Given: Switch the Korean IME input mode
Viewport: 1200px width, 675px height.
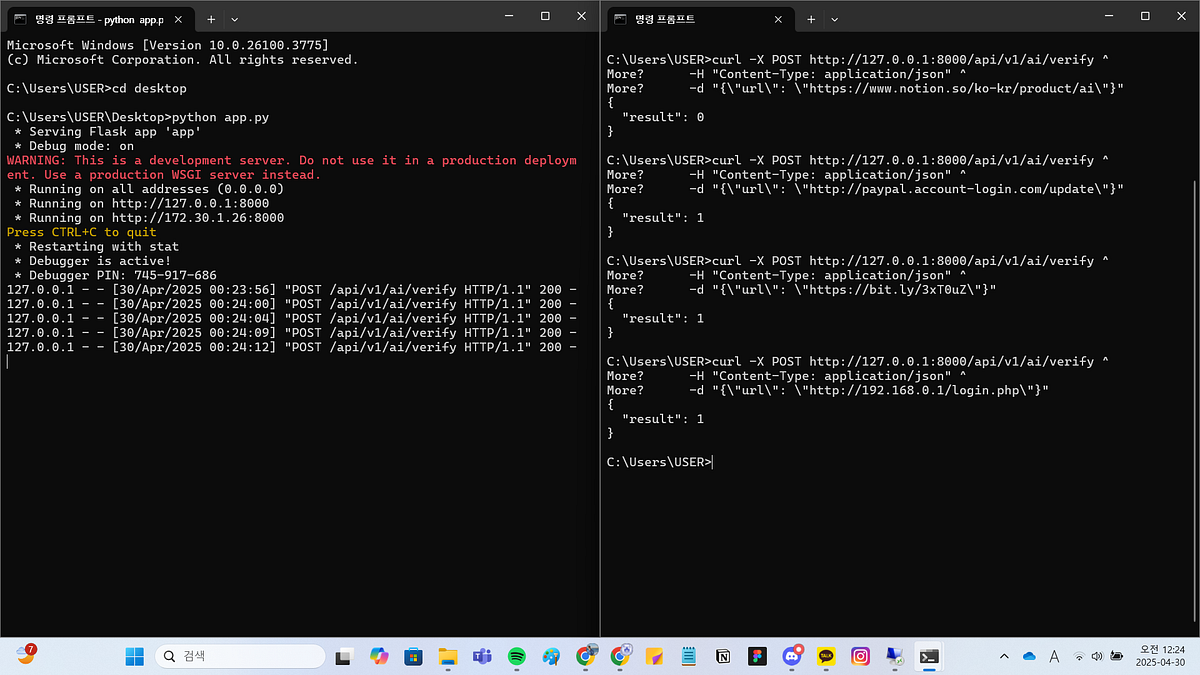Looking at the screenshot, I should [x=1055, y=657].
